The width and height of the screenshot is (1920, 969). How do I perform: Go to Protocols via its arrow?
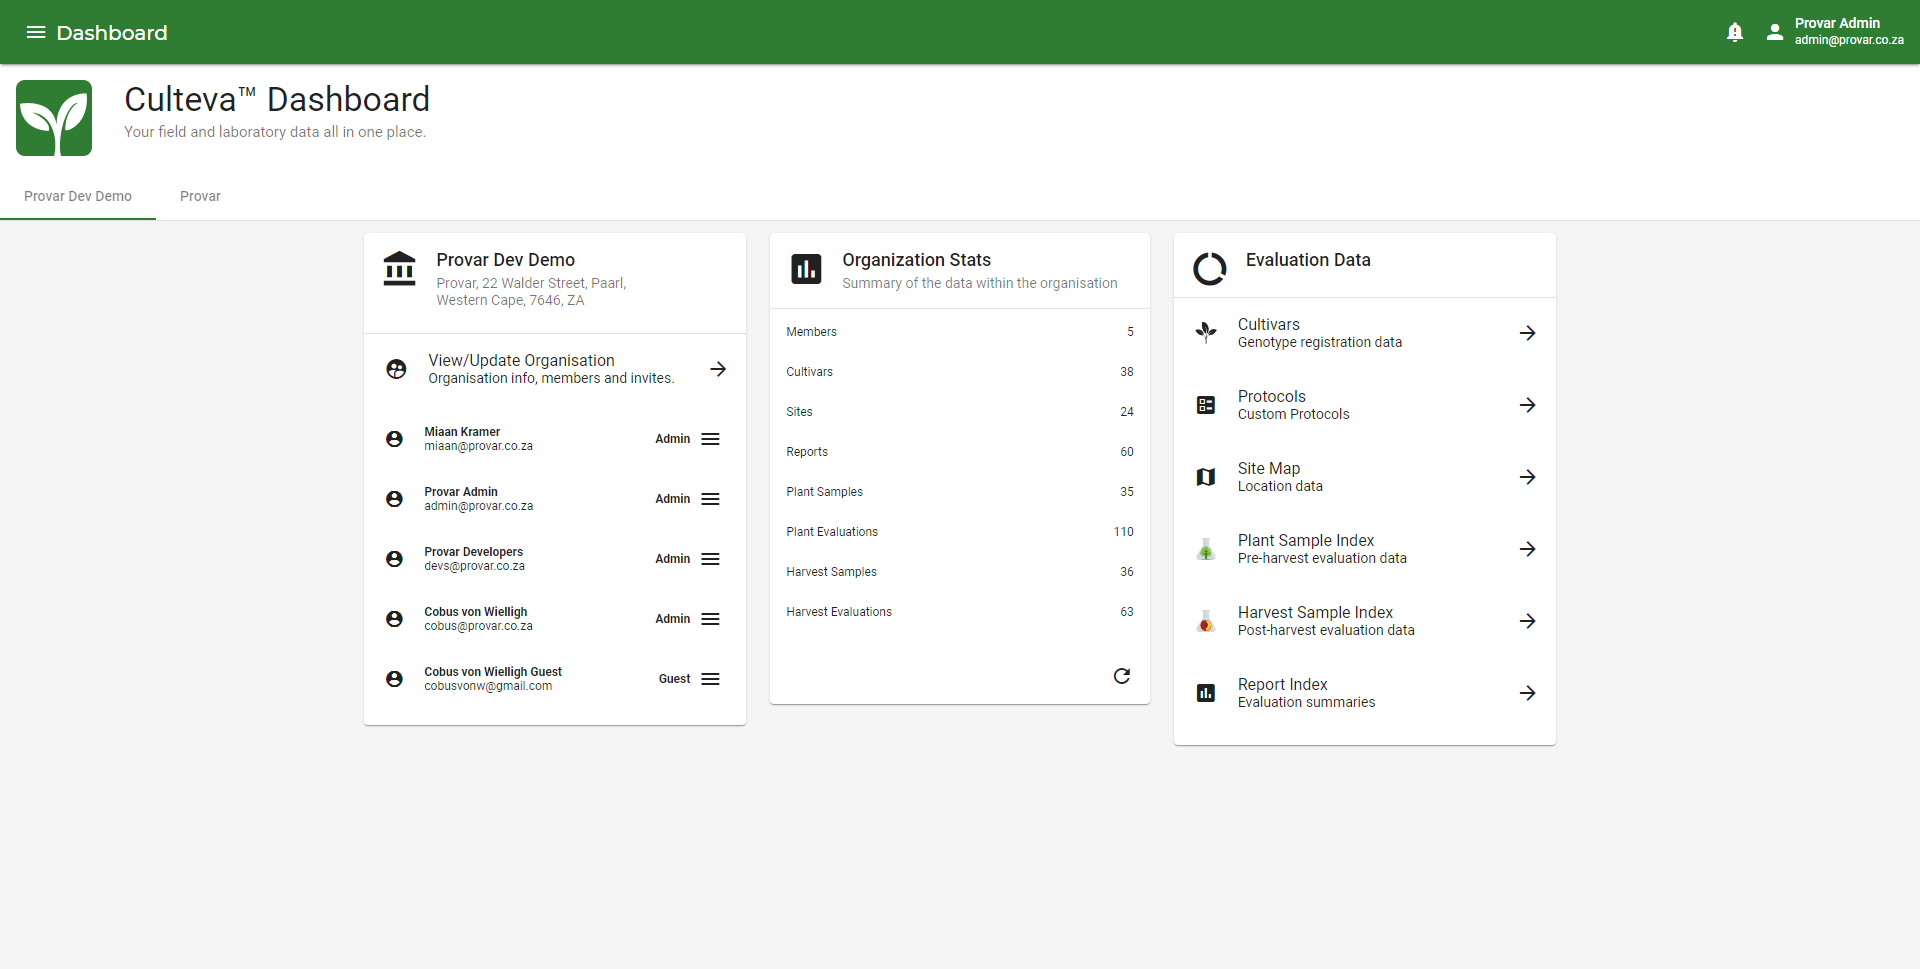[x=1528, y=405]
